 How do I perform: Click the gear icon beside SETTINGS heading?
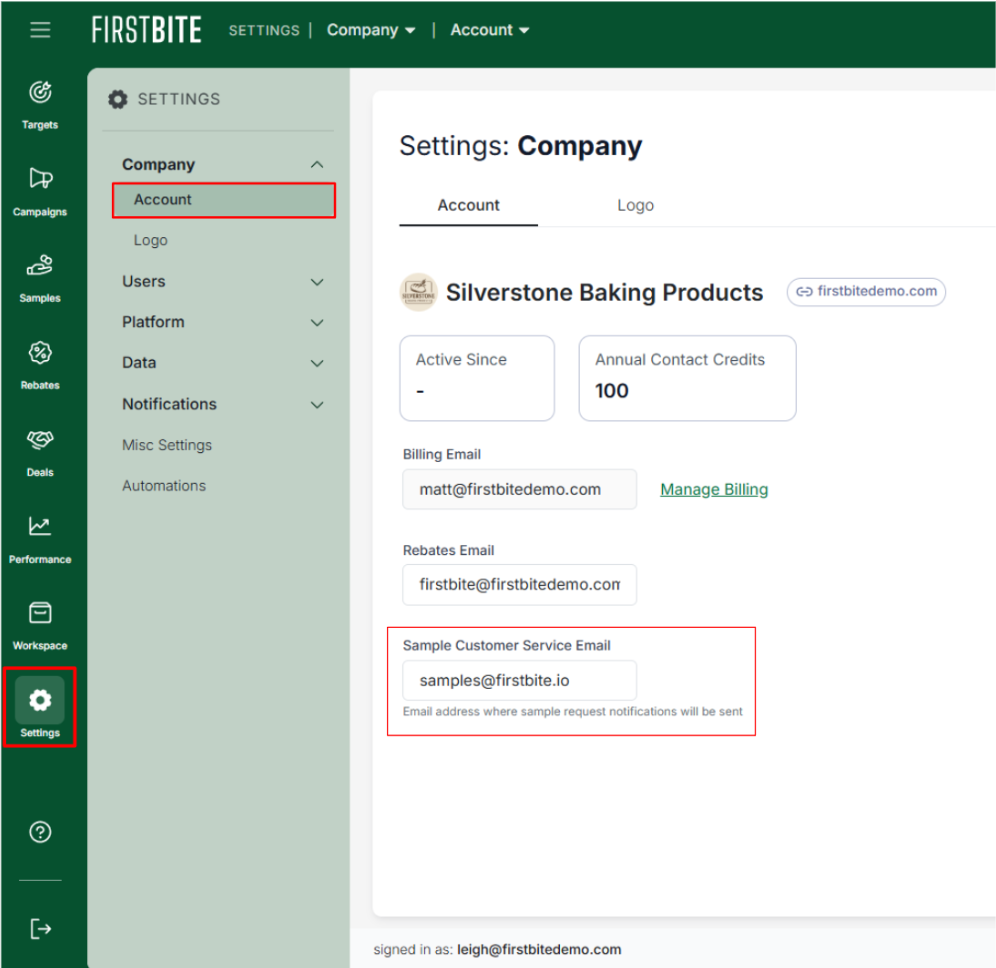click(x=118, y=99)
